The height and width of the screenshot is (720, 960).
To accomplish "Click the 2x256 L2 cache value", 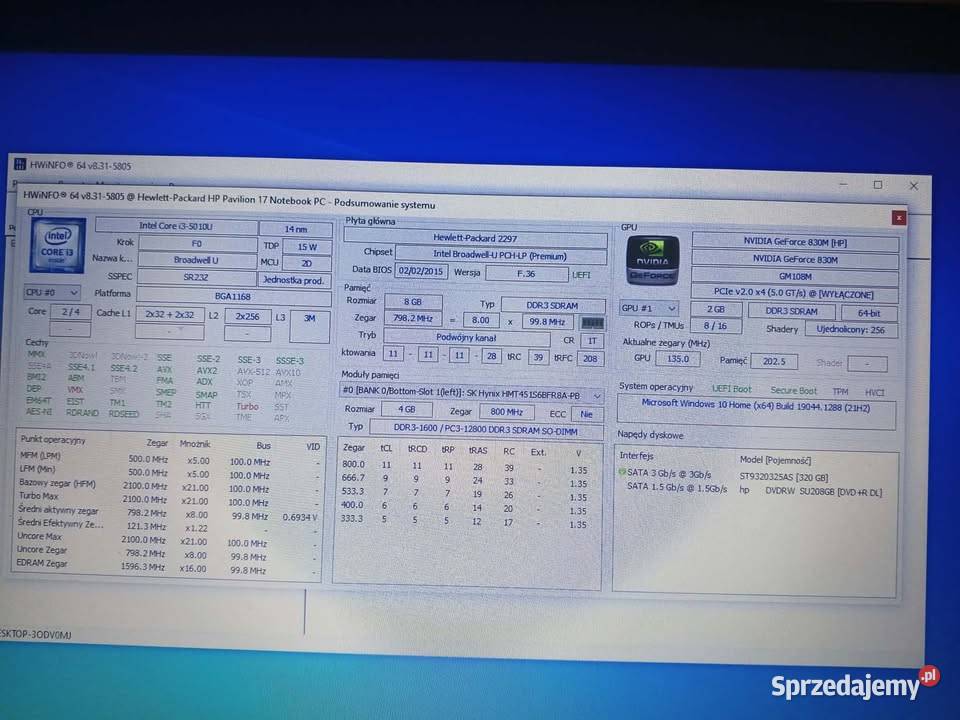I will click(247, 317).
